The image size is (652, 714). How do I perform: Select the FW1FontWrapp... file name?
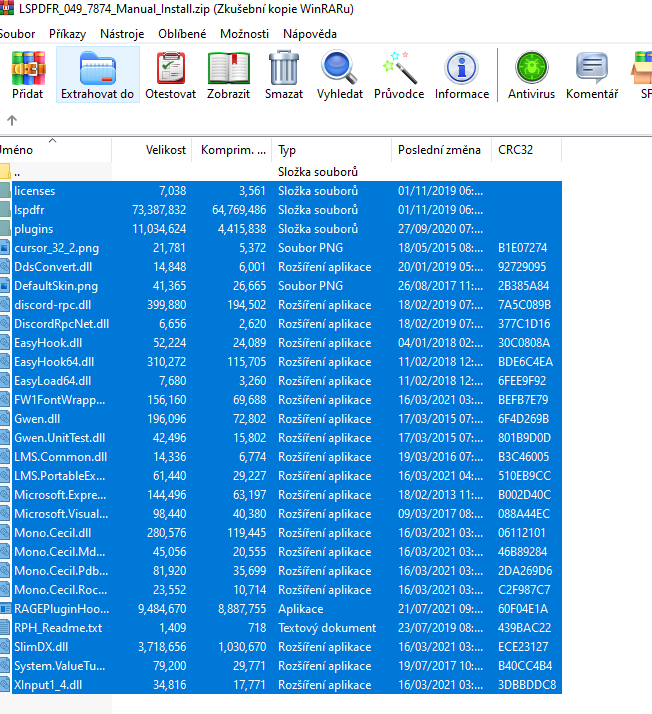60,400
